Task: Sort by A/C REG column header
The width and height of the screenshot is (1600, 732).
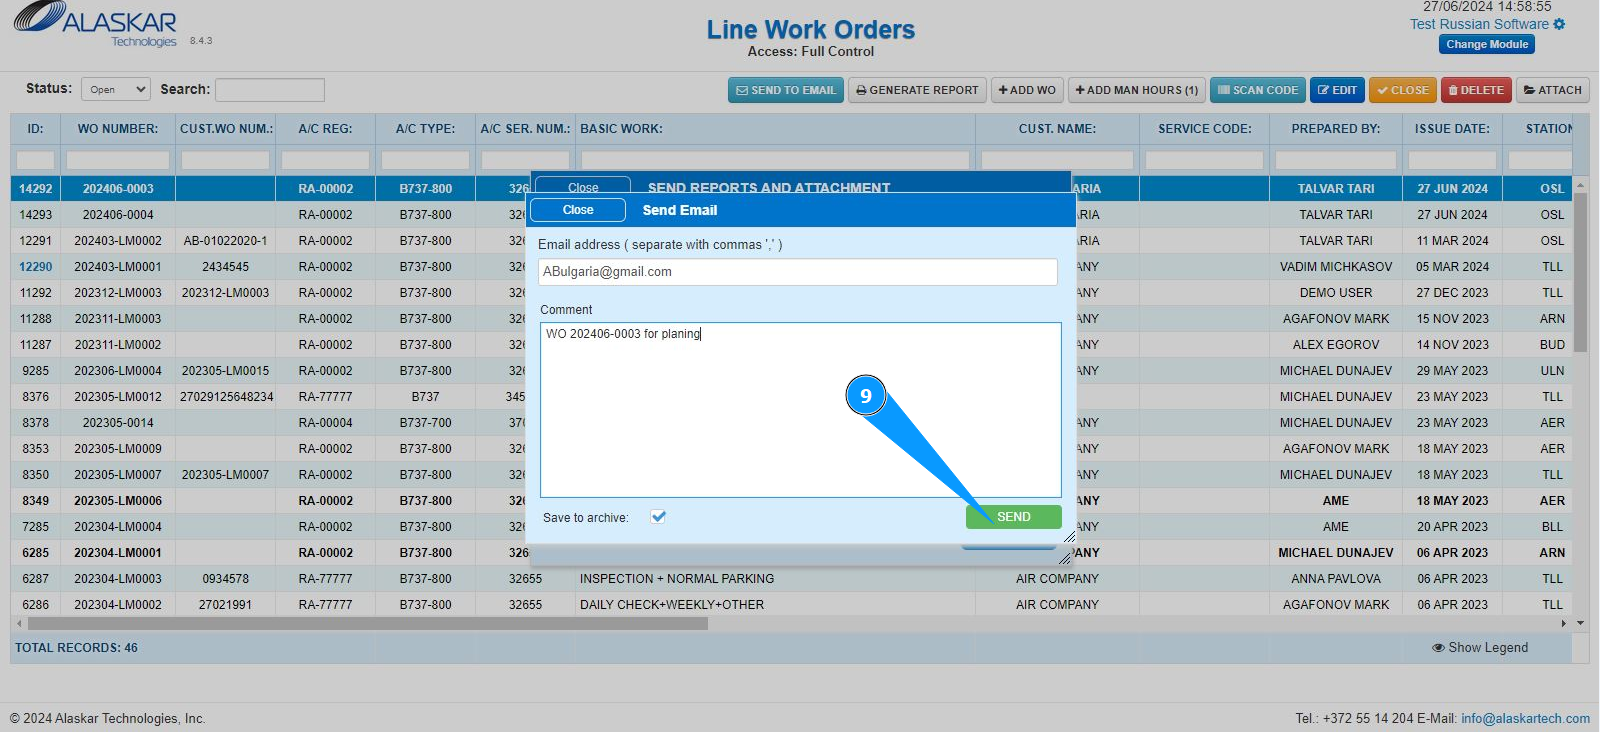Action: coord(325,129)
